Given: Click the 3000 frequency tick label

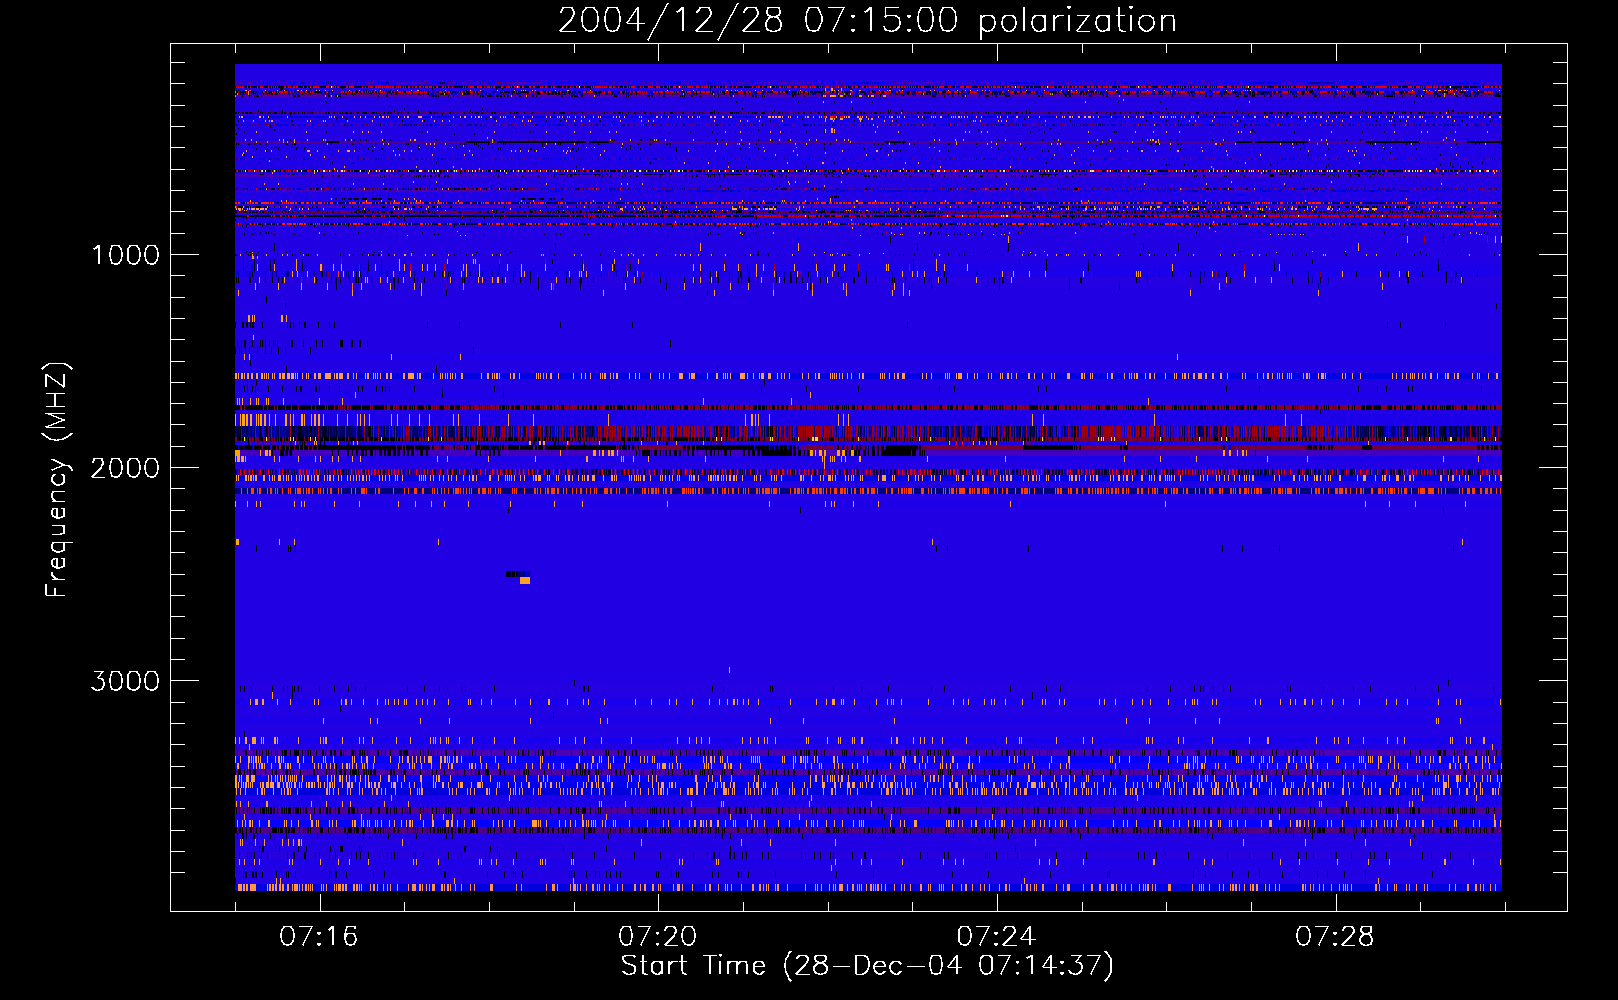Looking at the screenshot, I should pyautogui.click(x=125, y=681).
